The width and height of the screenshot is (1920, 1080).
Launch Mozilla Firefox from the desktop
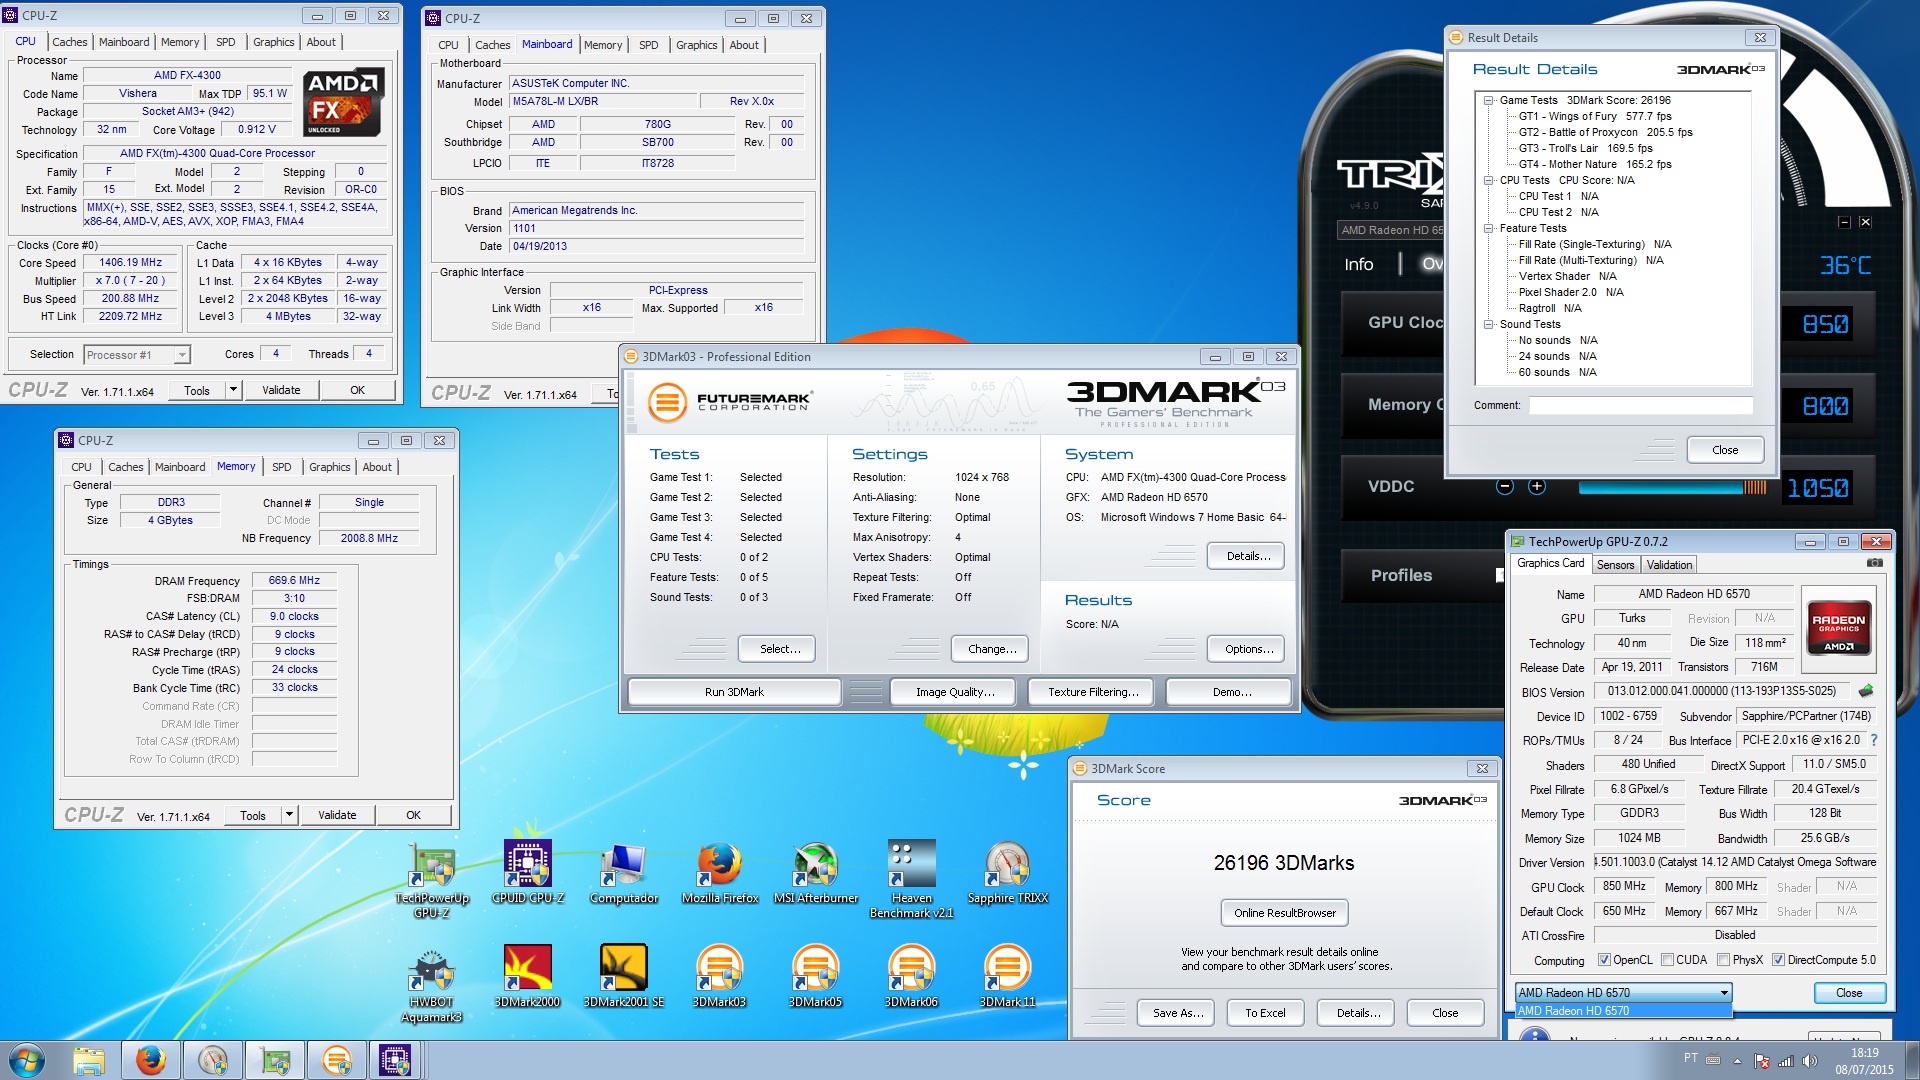click(x=720, y=872)
